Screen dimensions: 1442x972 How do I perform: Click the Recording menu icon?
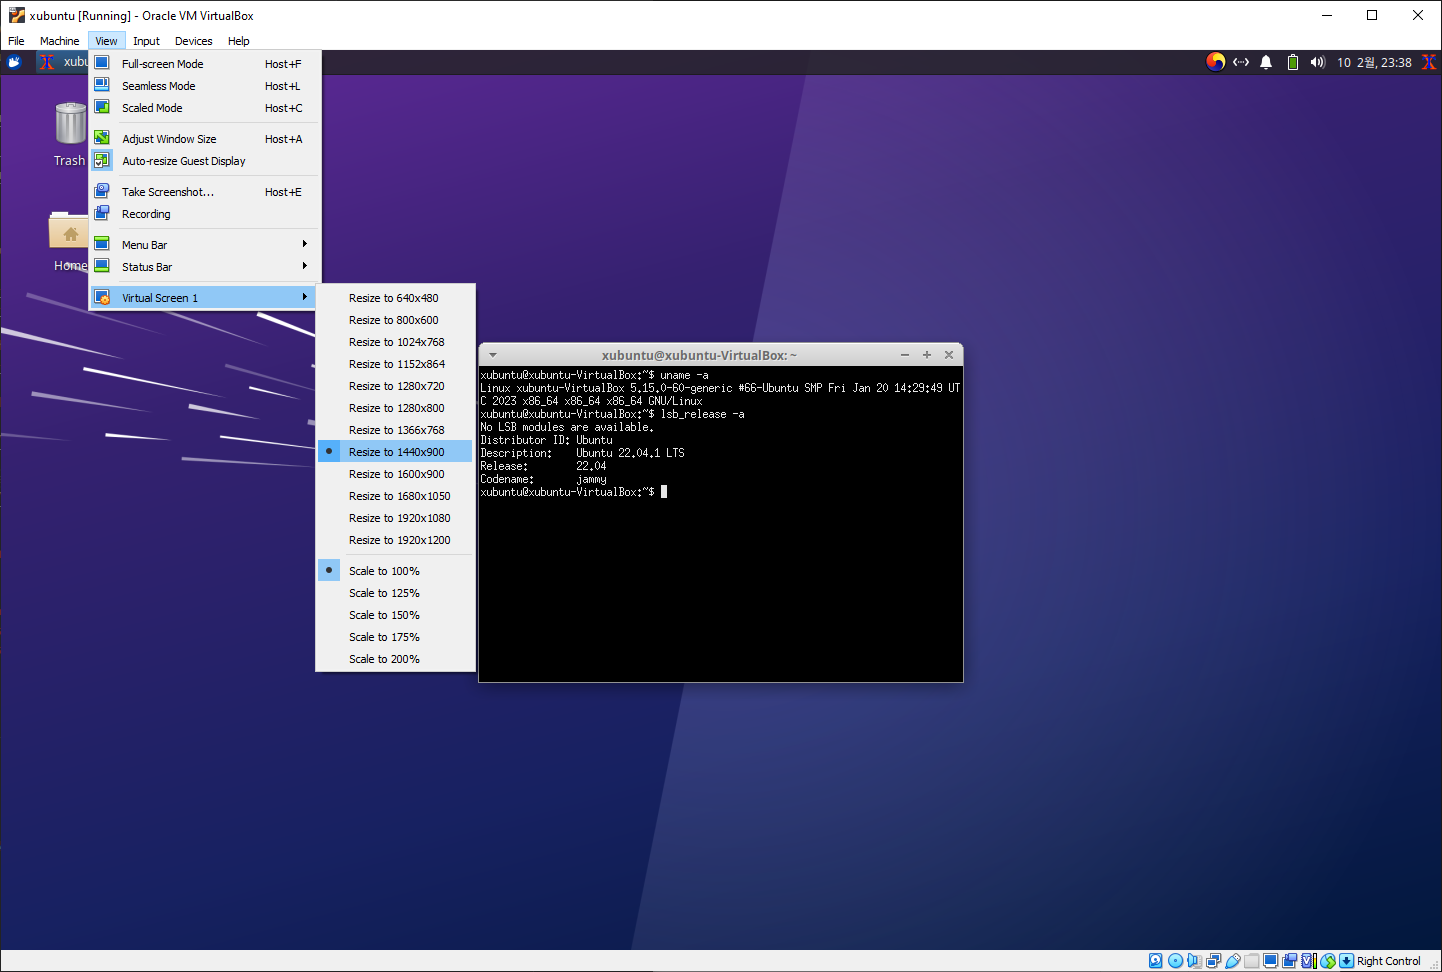point(102,213)
